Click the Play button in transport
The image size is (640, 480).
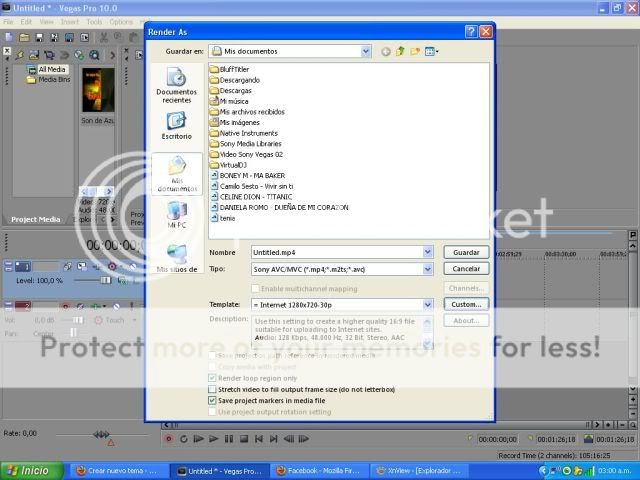213,439
